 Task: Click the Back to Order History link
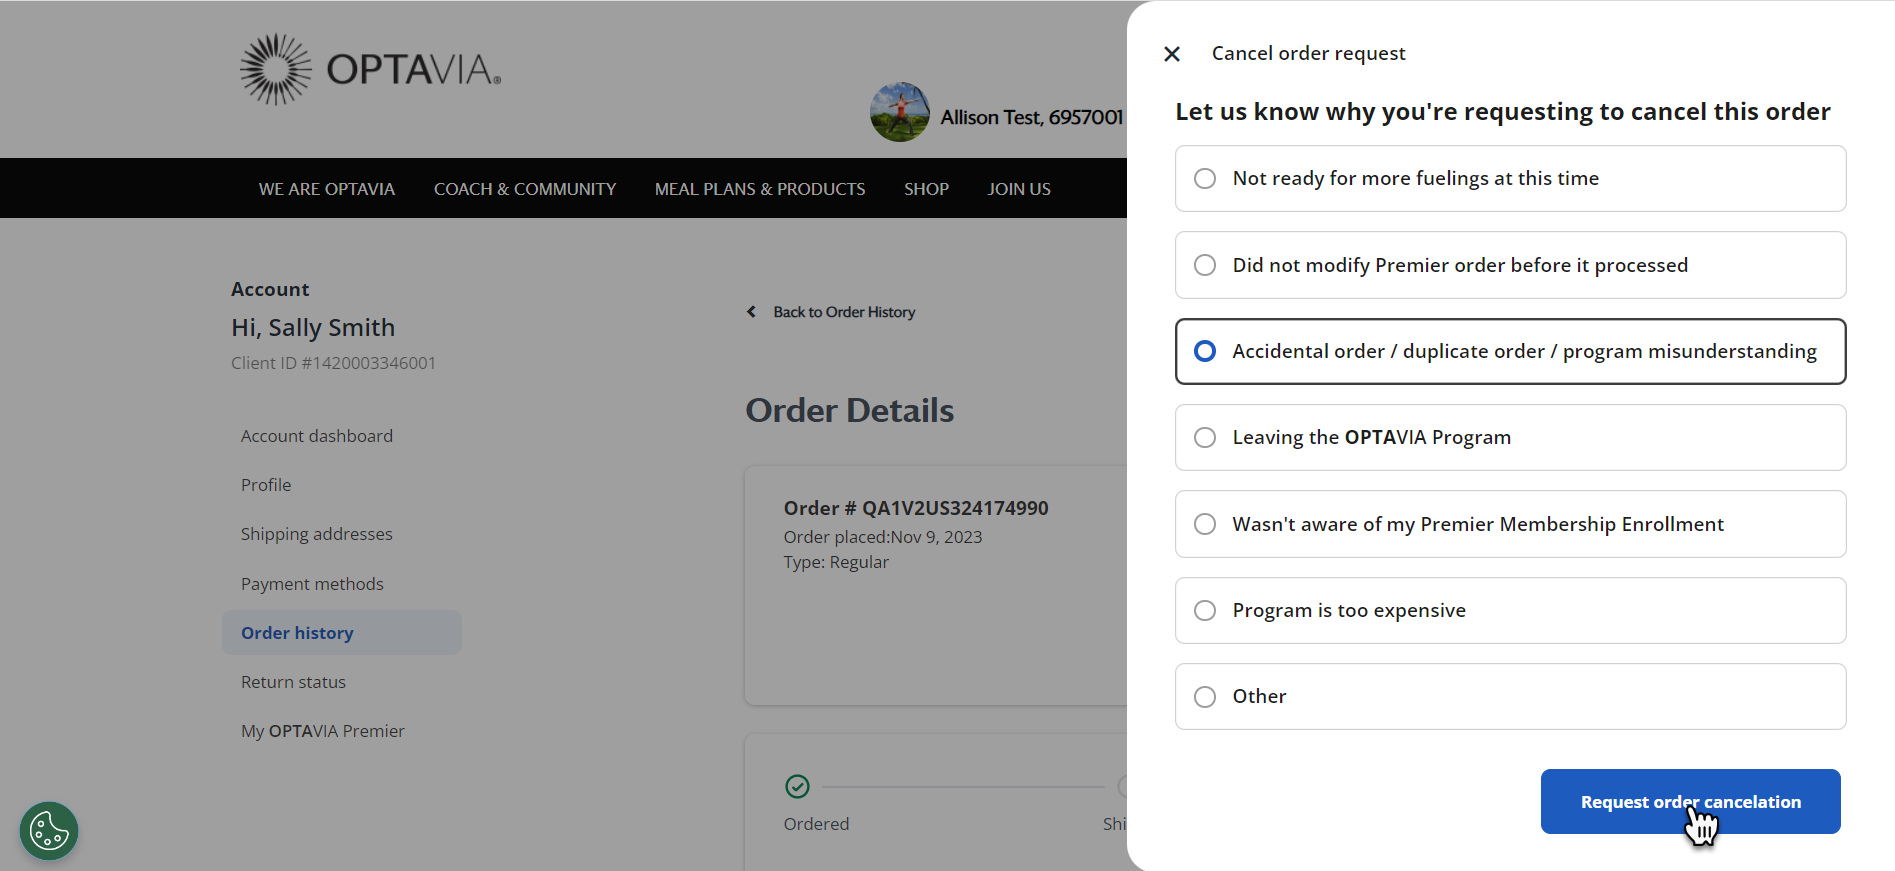[x=843, y=311]
